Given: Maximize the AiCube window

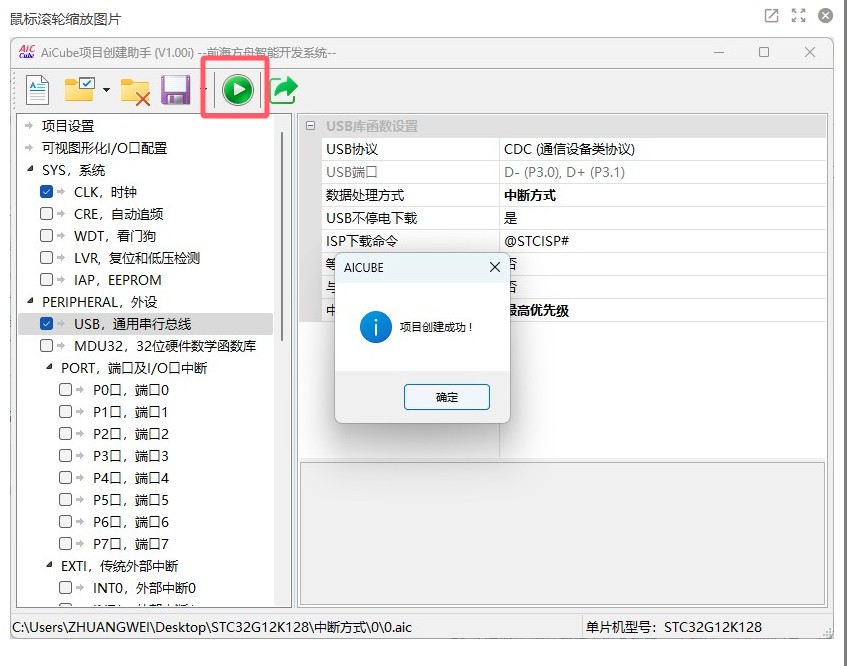Looking at the screenshot, I should click(x=764, y=52).
